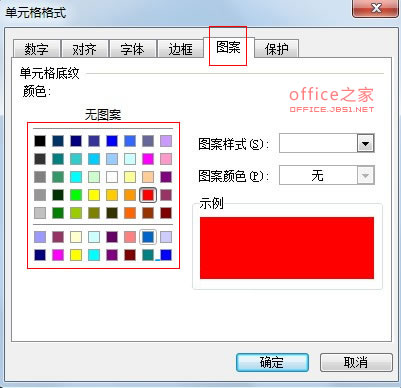Select the selected red swatch
Image resolution: width=401 pixels, height=388 pixels.
(x=148, y=195)
